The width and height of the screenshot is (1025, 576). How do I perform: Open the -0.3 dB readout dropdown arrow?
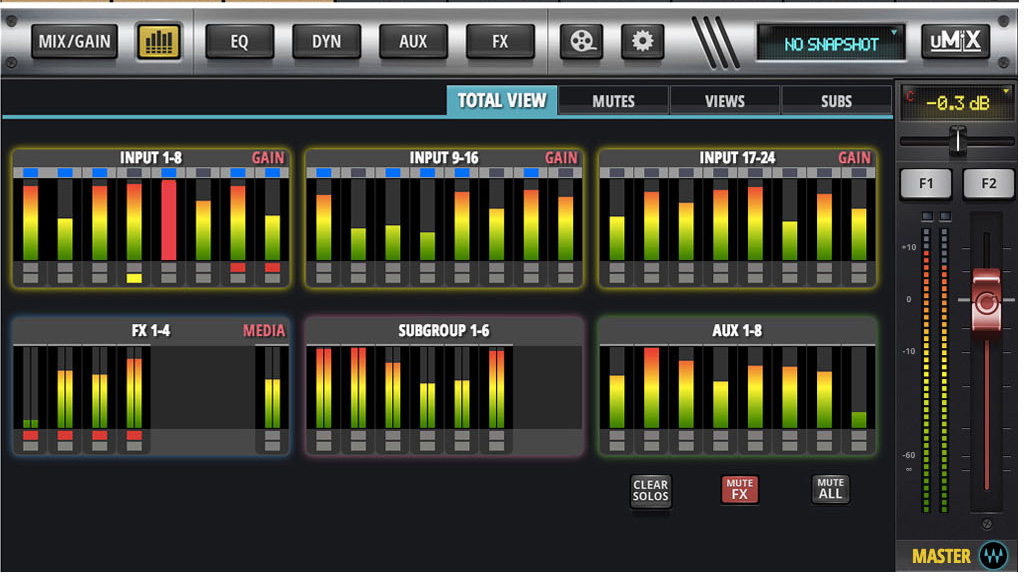pyautogui.click(x=1006, y=92)
